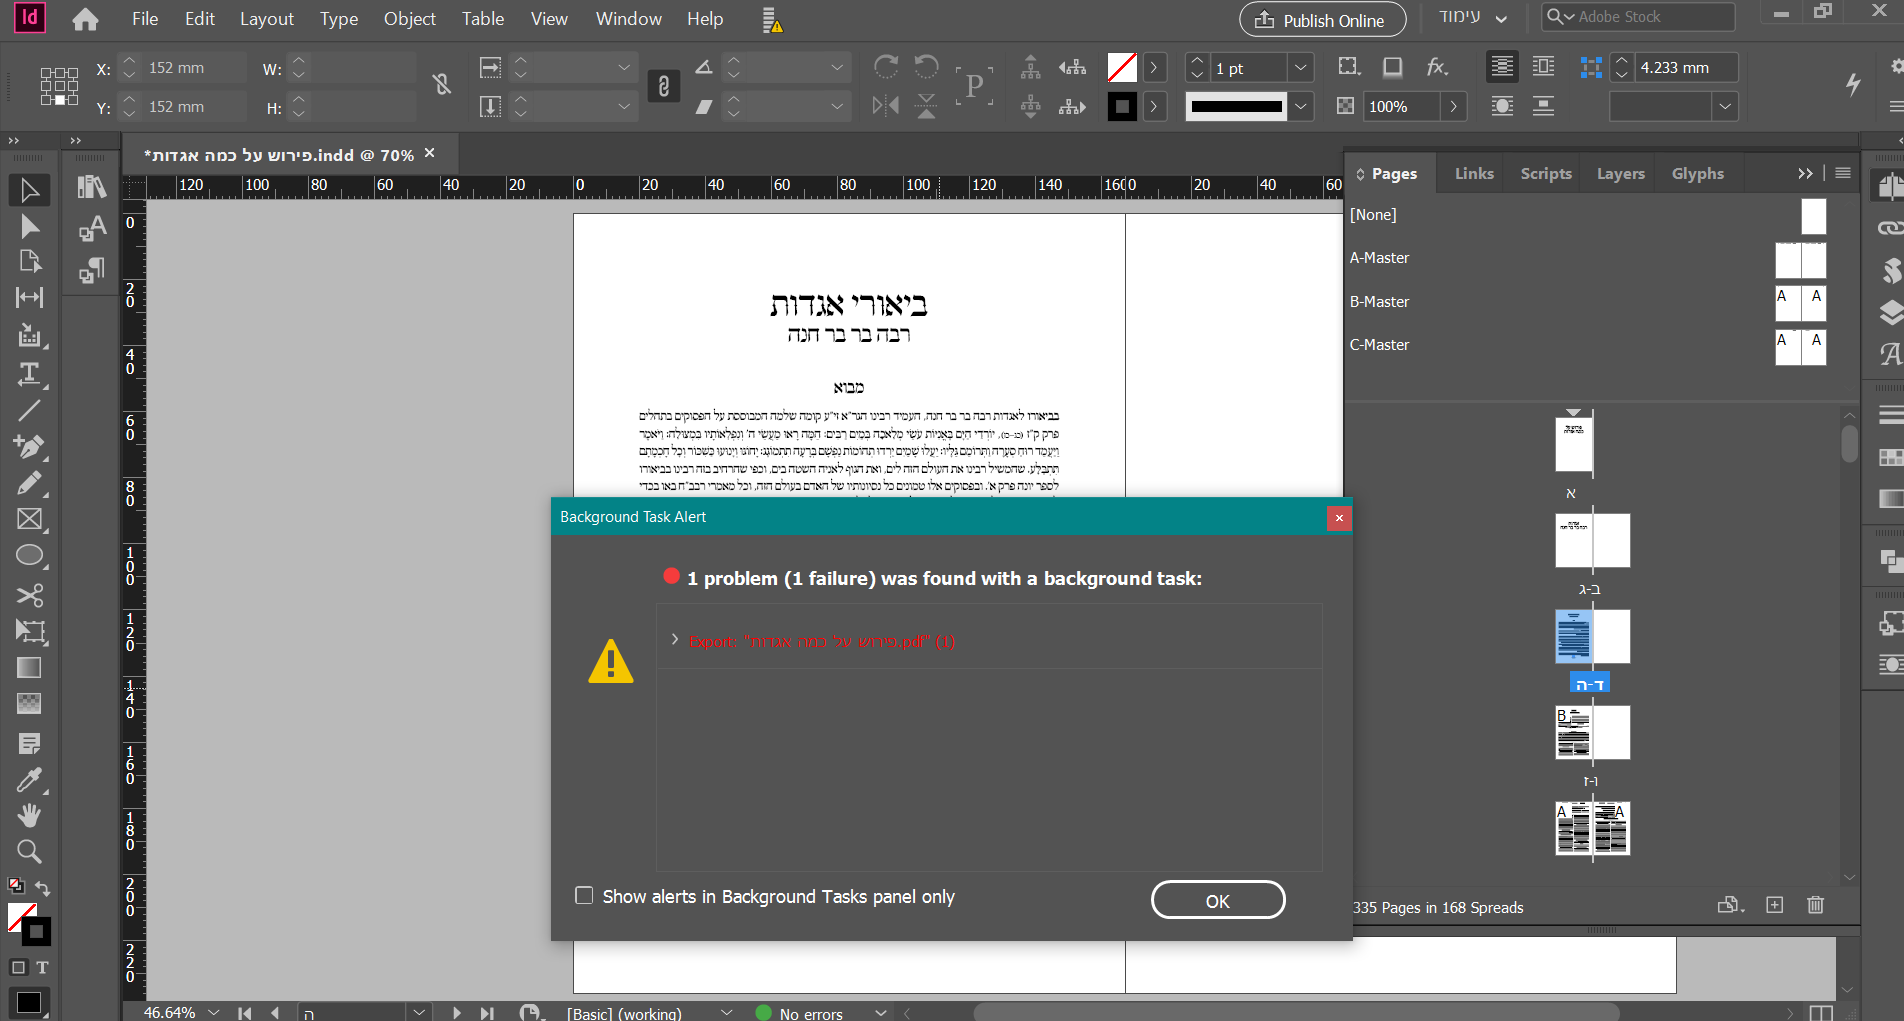The height and width of the screenshot is (1021, 1904).
Task: Select the Hand tool
Action: [30, 815]
